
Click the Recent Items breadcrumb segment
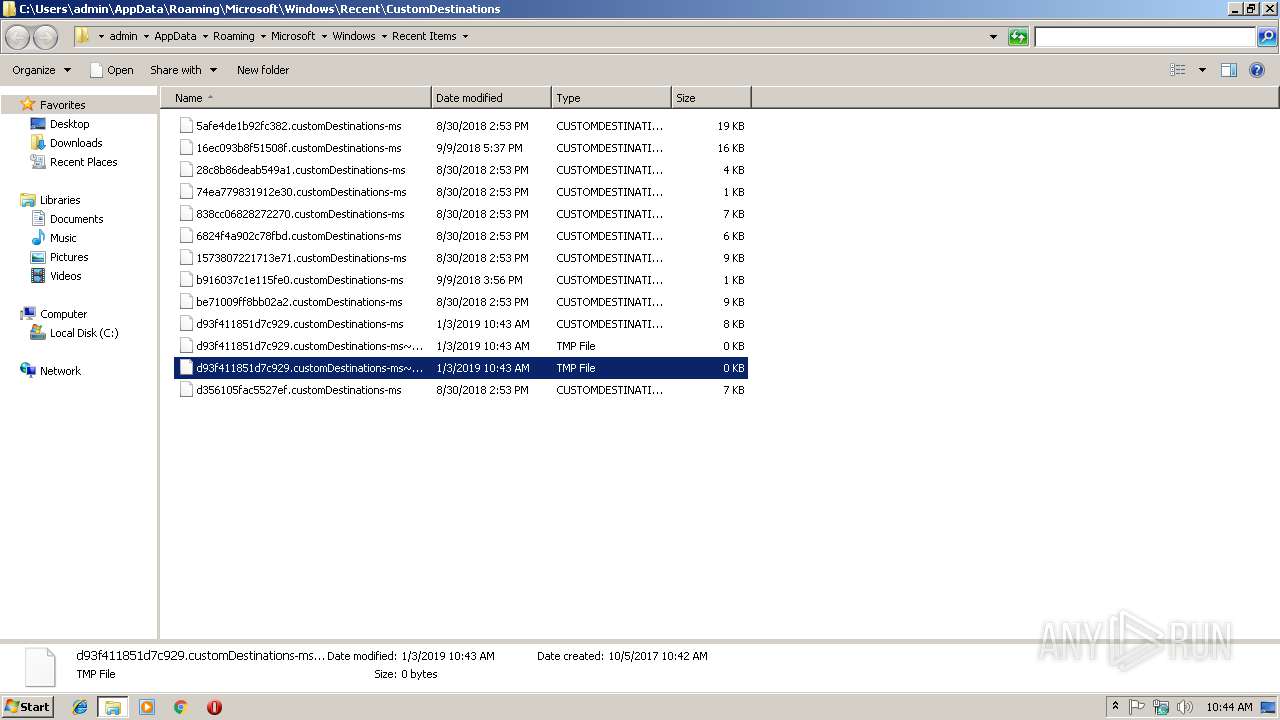[424, 37]
